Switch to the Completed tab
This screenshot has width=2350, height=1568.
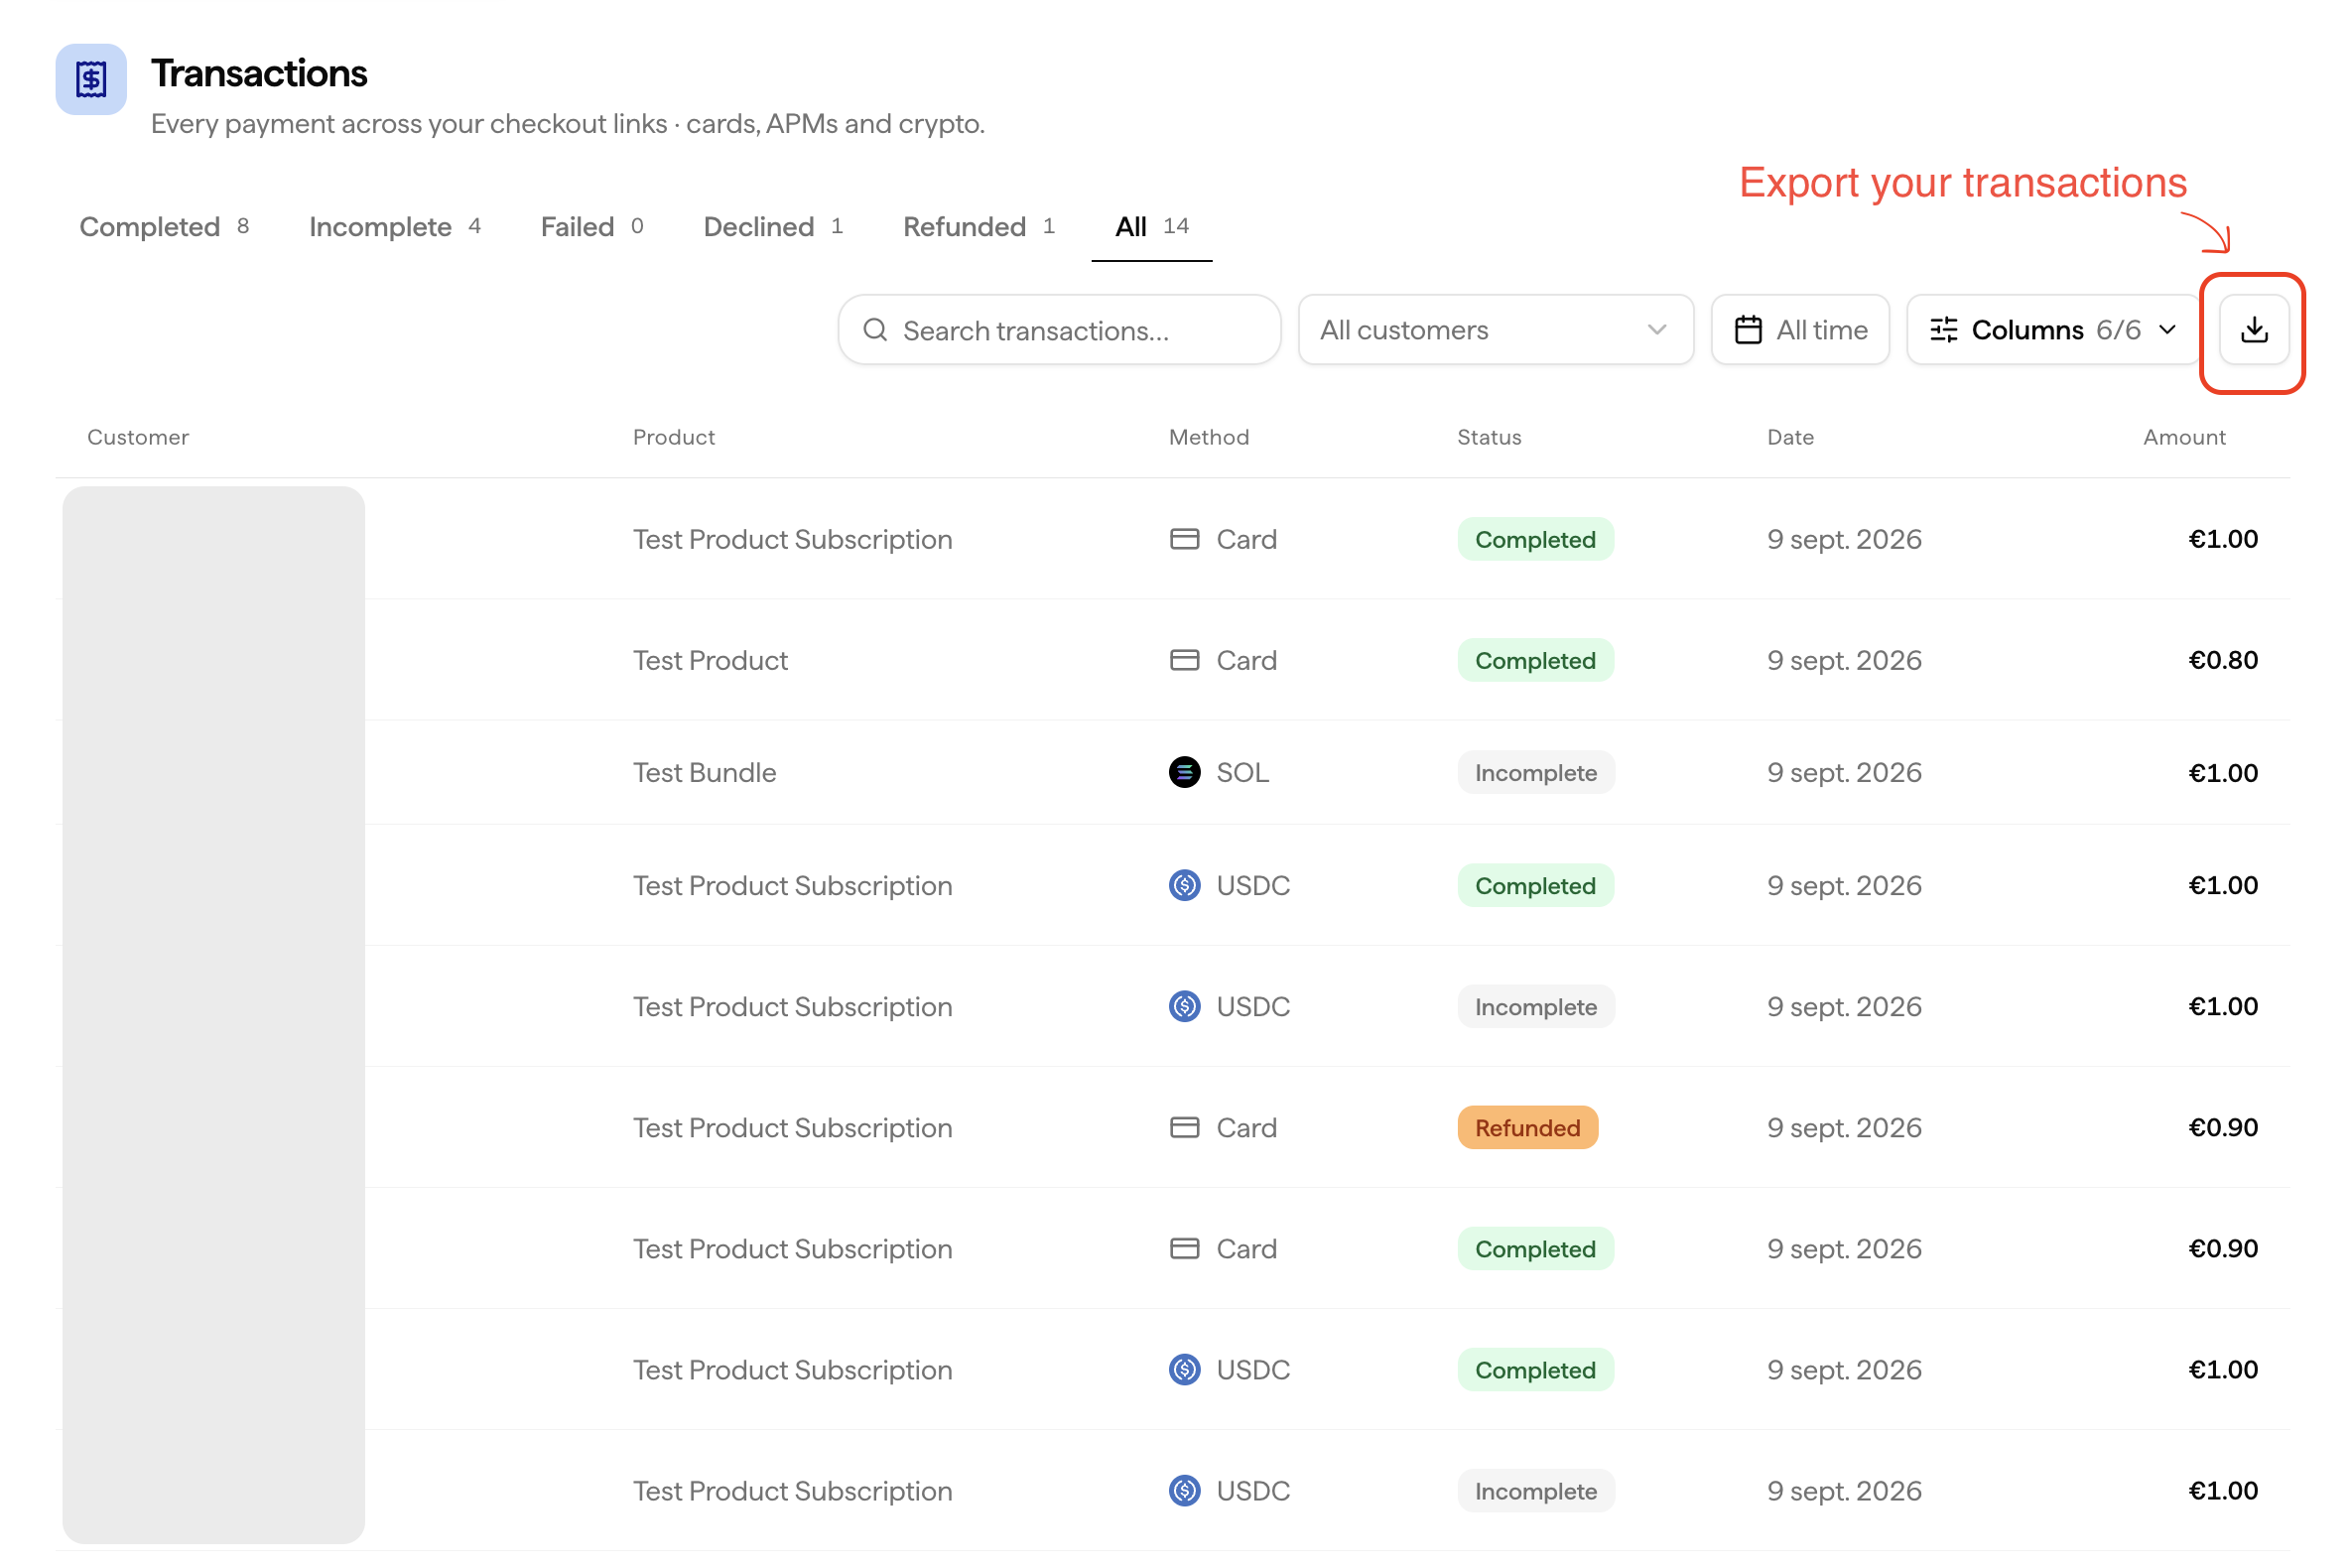pyautogui.click(x=164, y=227)
